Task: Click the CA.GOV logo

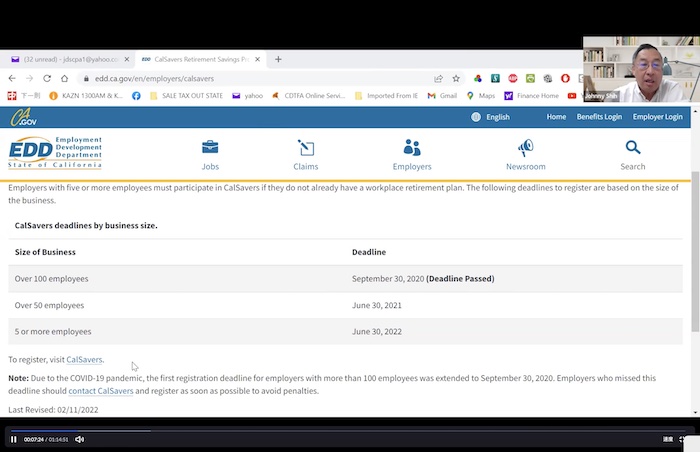Action: tap(24, 117)
